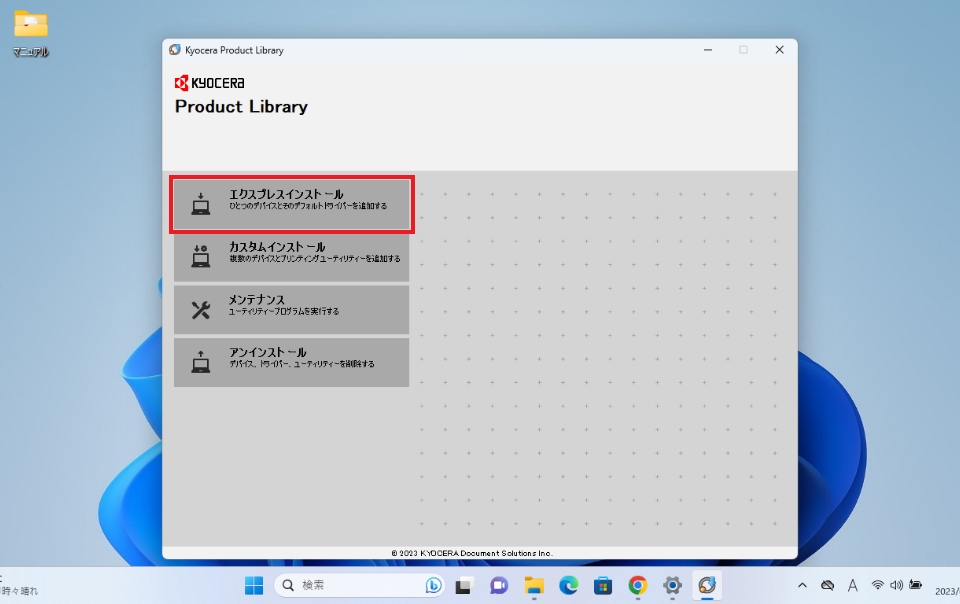
Task: Open Settings gear in taskbar
Action: (x=673, y=585)
